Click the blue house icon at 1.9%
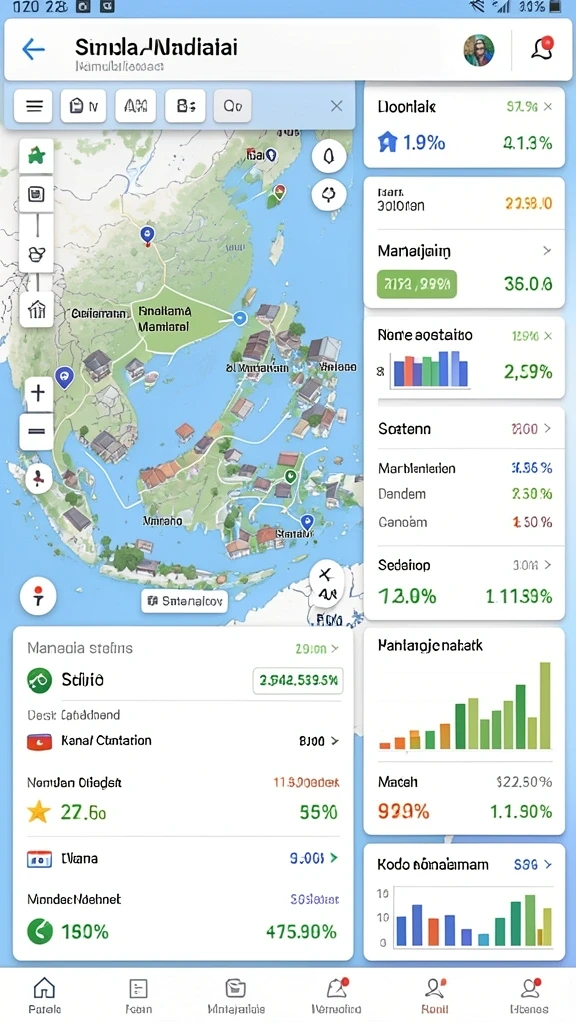This screenshot has width=576, height=1024. [x=388, y=142]
